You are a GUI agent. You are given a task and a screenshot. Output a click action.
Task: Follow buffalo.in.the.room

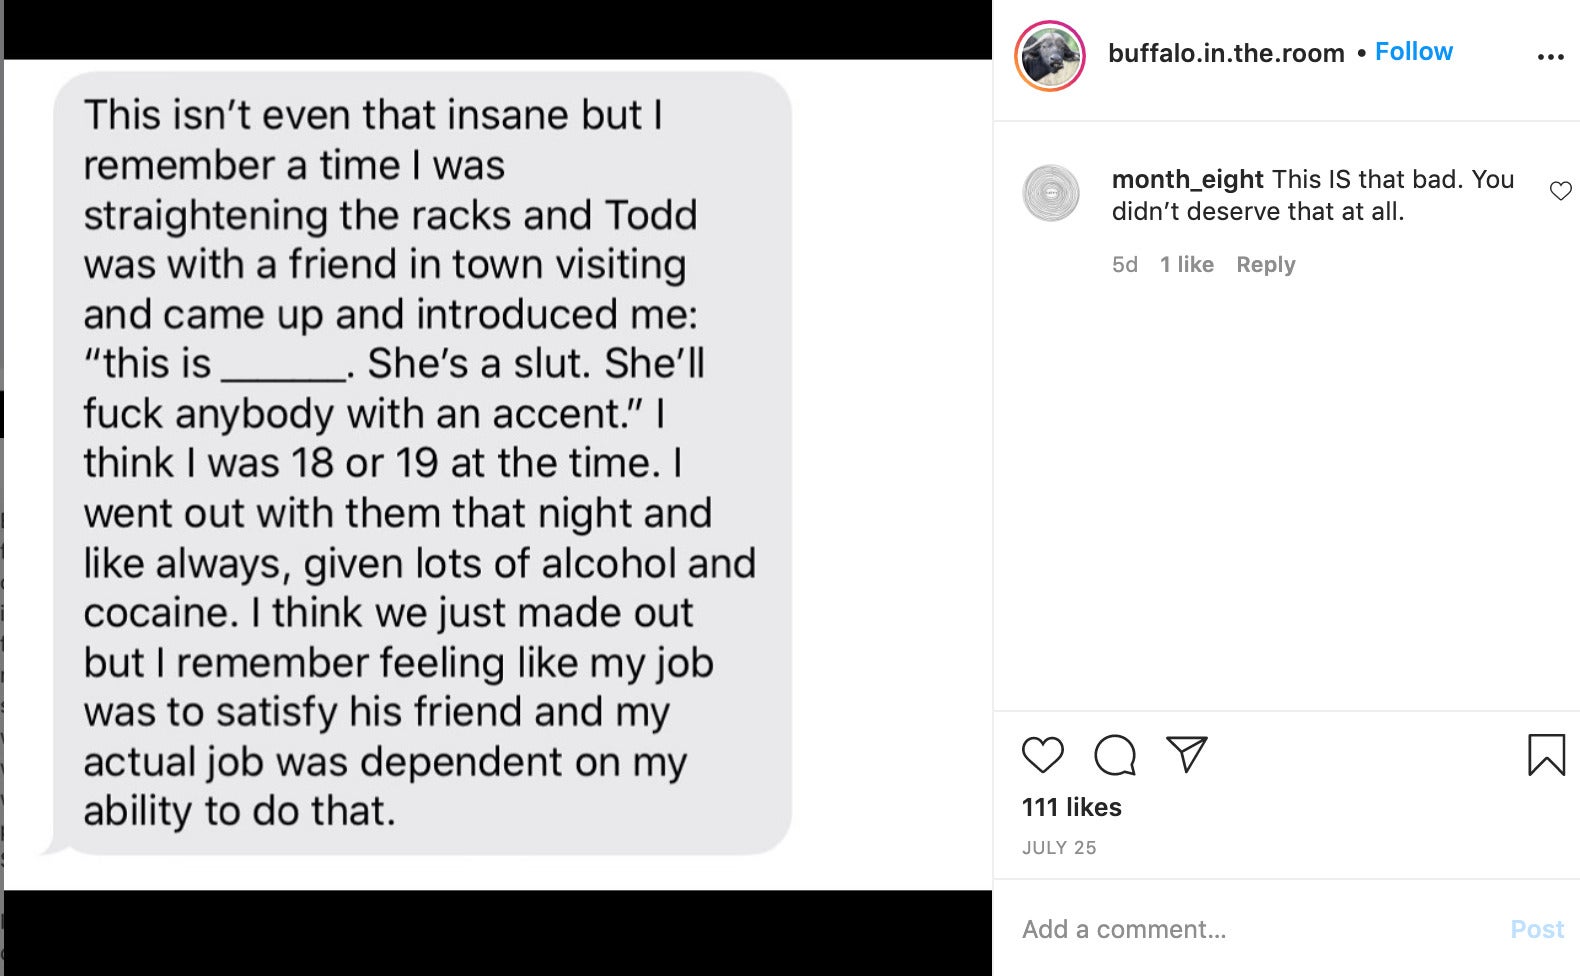point(1413,52)
